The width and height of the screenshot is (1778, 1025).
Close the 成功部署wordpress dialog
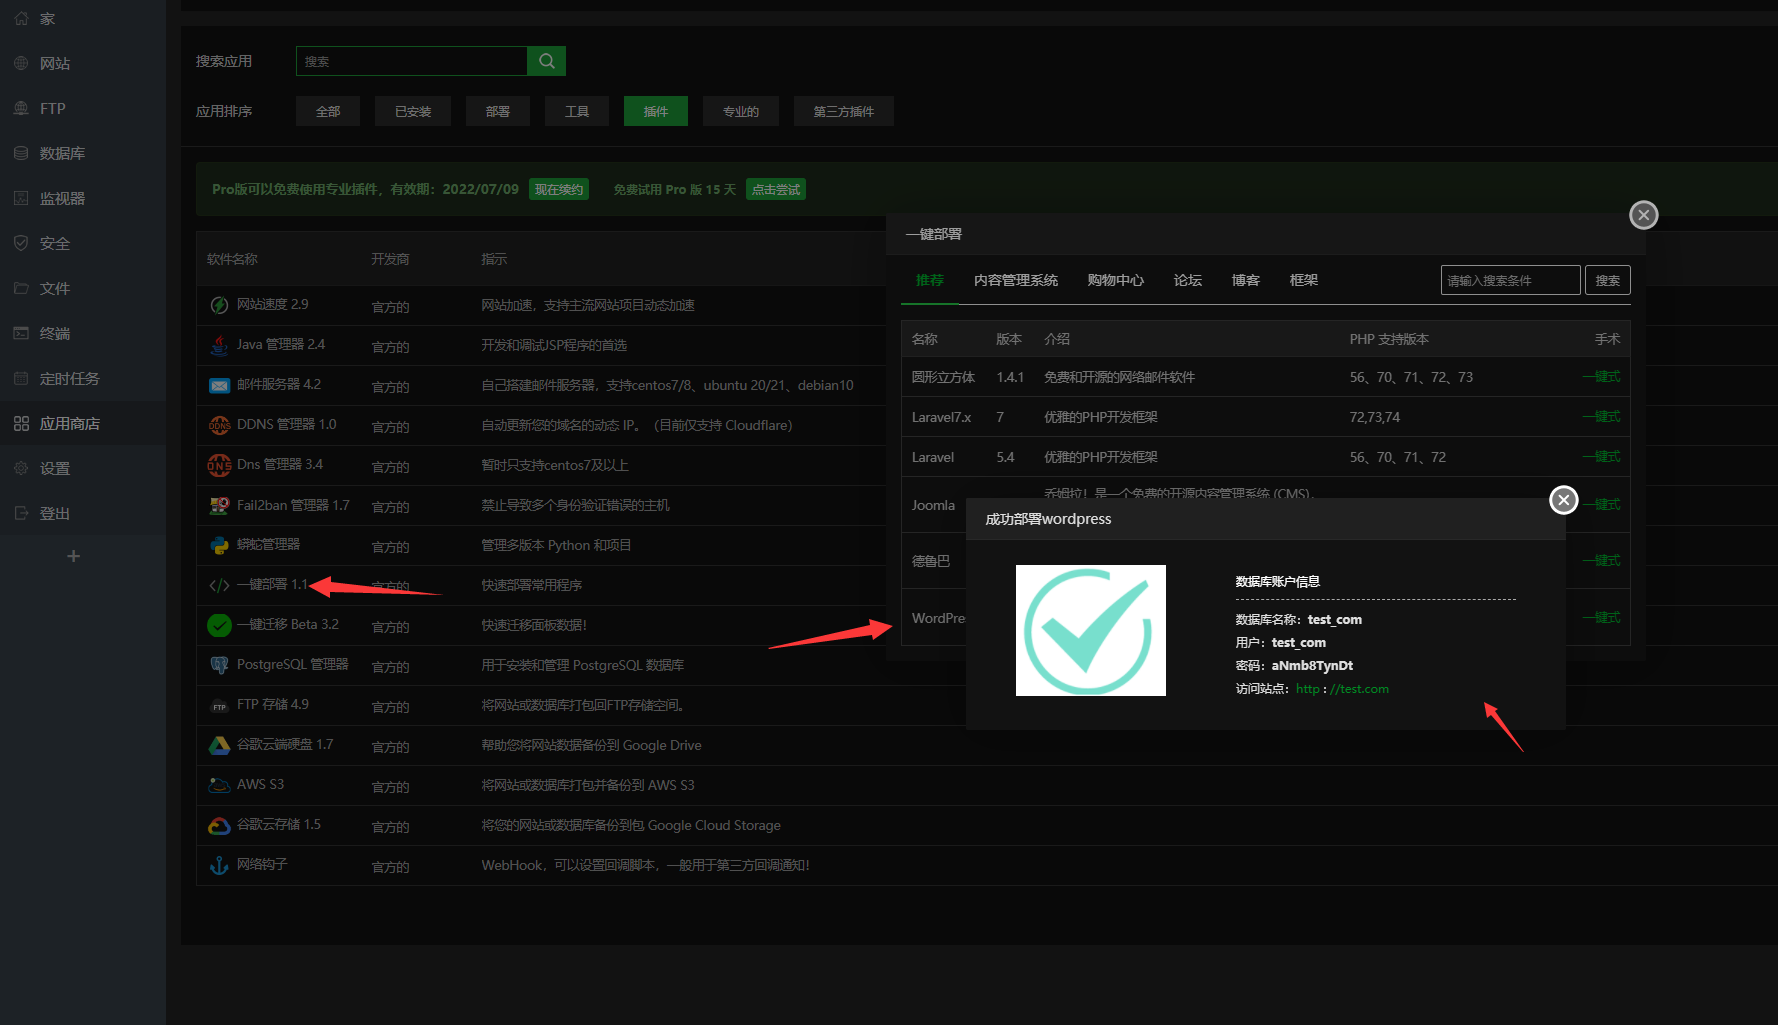1563,500
